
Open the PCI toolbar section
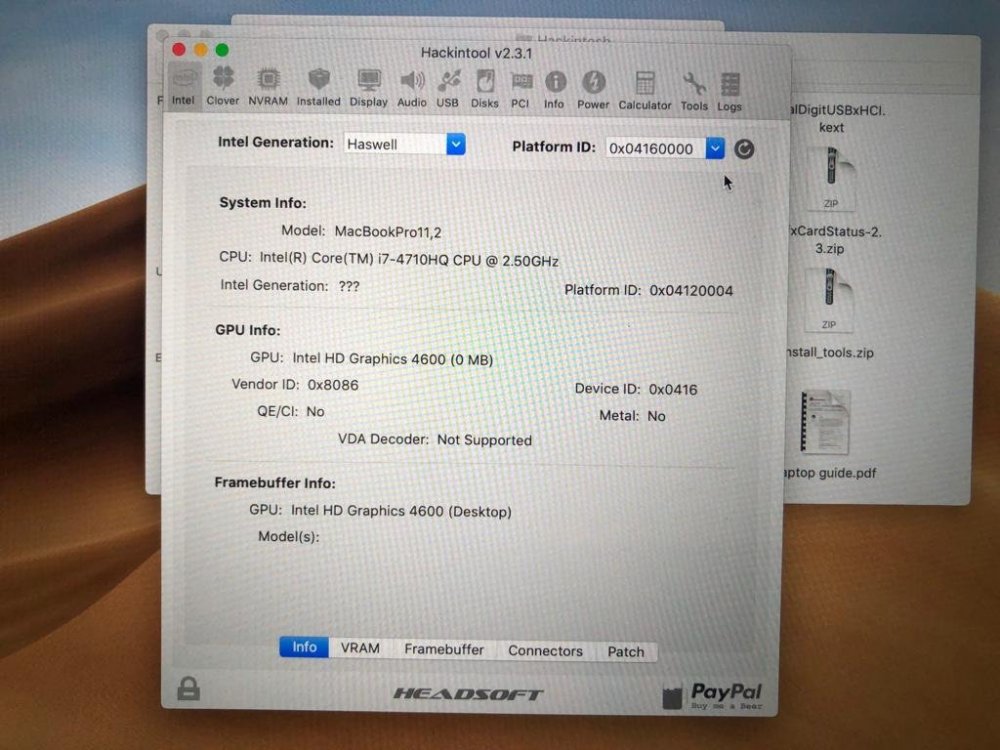pos(520,91)
